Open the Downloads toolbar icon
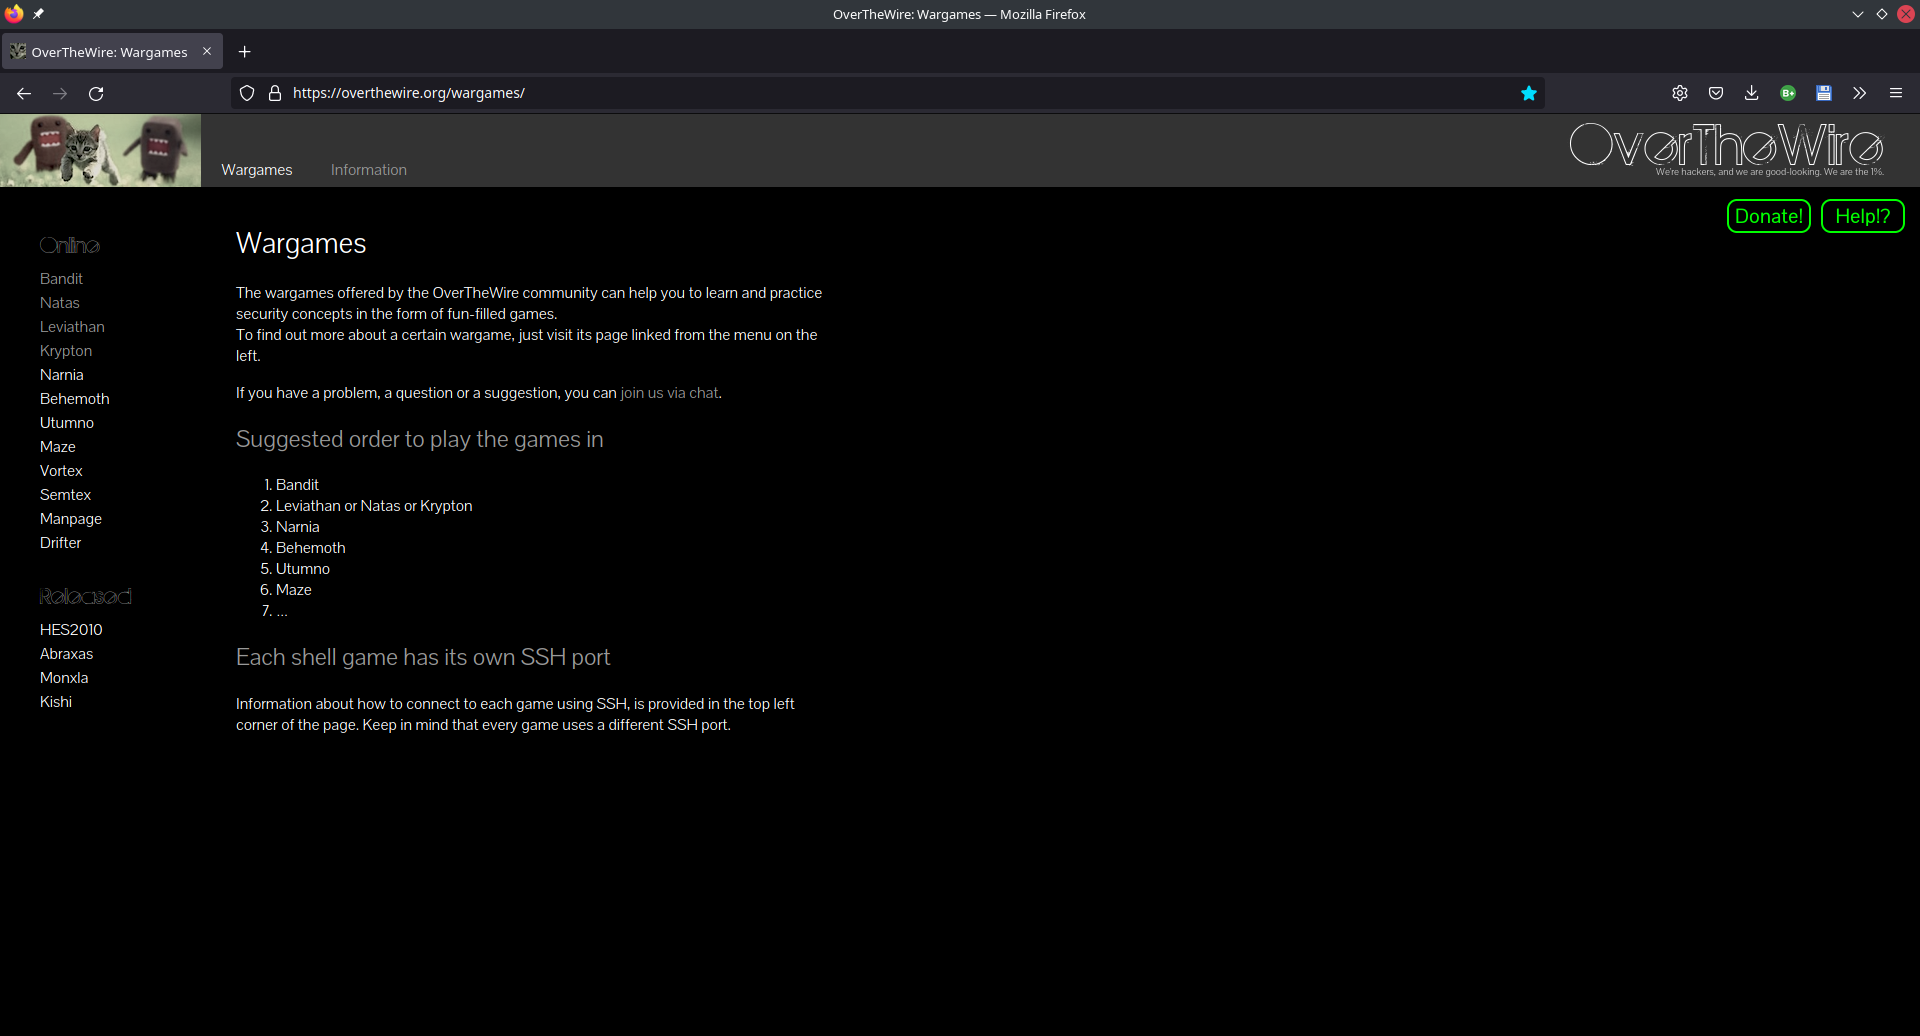 pyautogui.click(x=1751, y=93)
